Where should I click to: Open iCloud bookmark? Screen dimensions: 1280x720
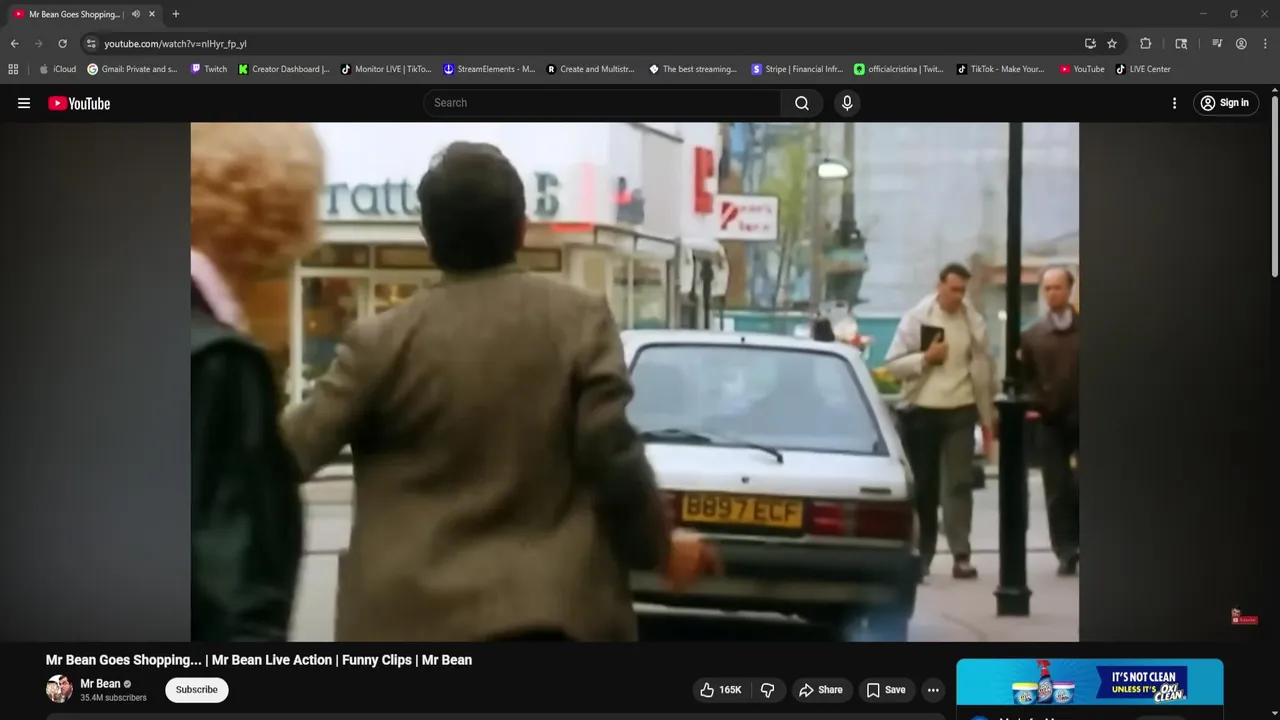57,69
